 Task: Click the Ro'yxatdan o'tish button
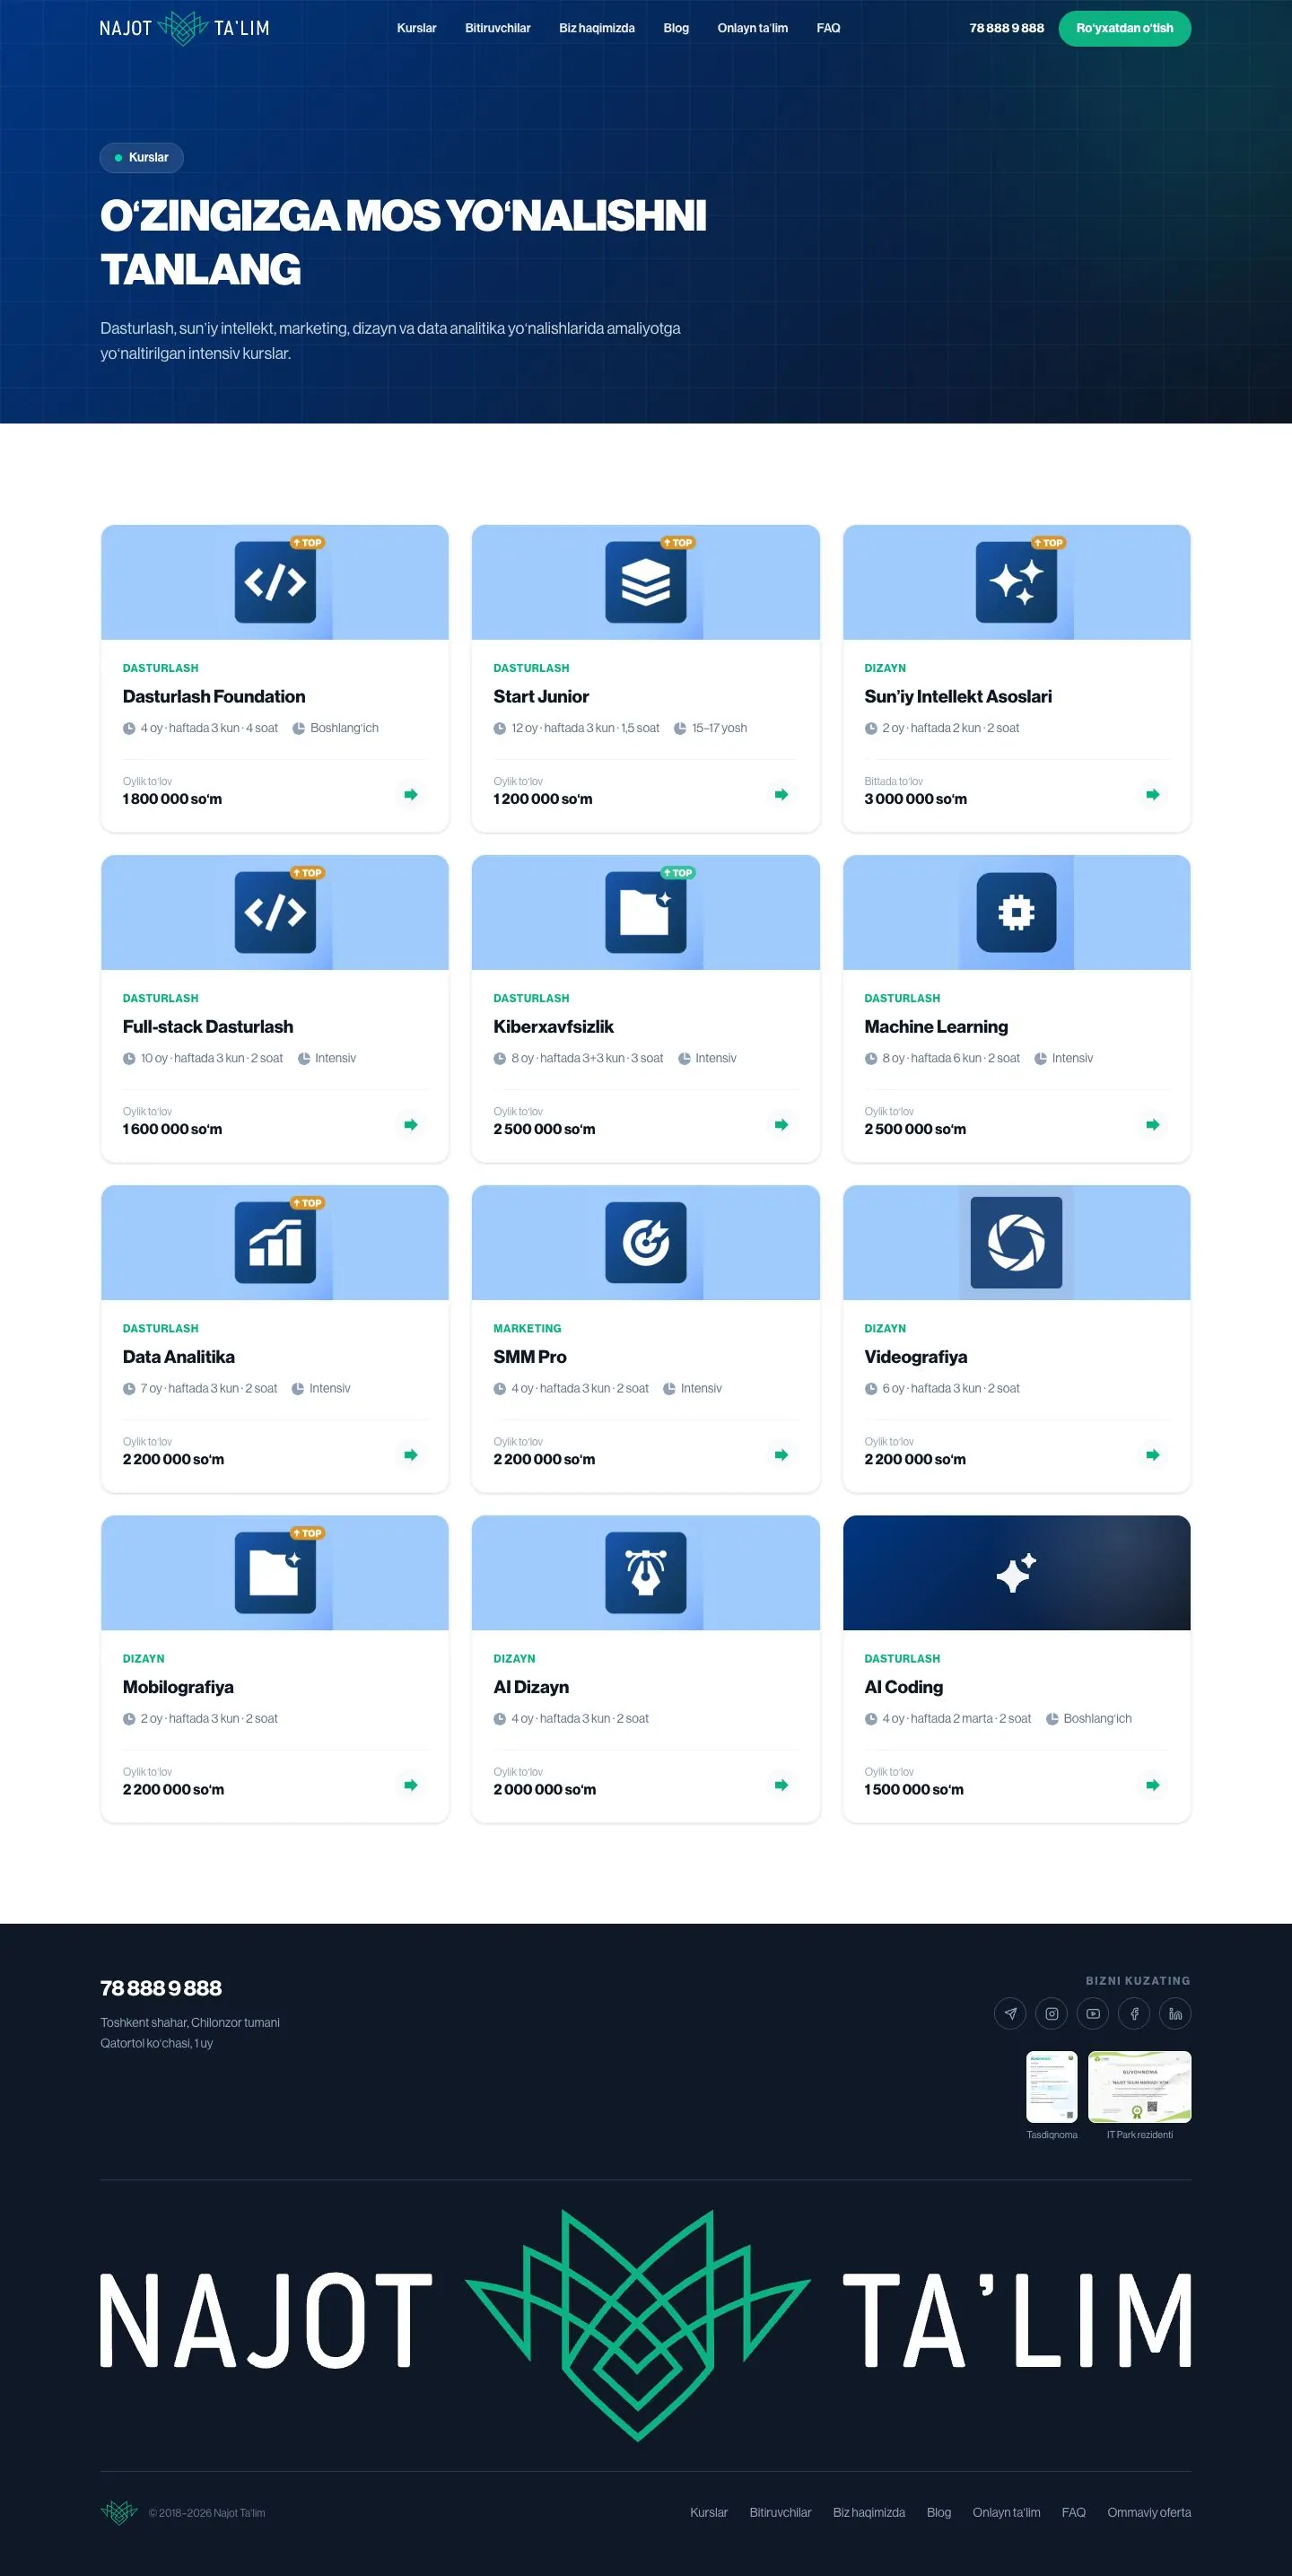point(1124,28)
